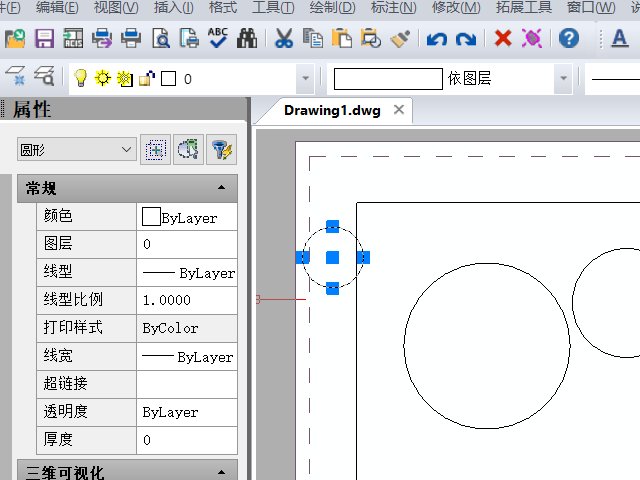
Task: Open the 拓展工具 menu
Action: (524, 7)
